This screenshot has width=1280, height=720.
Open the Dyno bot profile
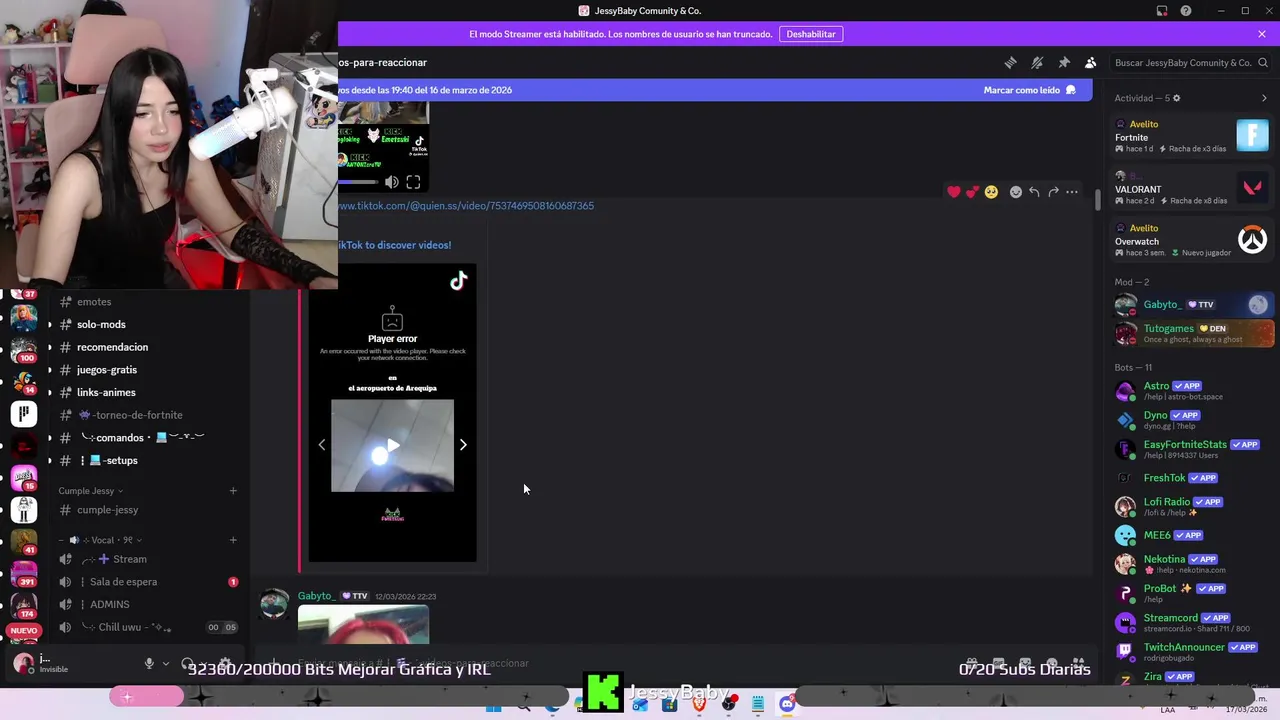(1193, 420)
